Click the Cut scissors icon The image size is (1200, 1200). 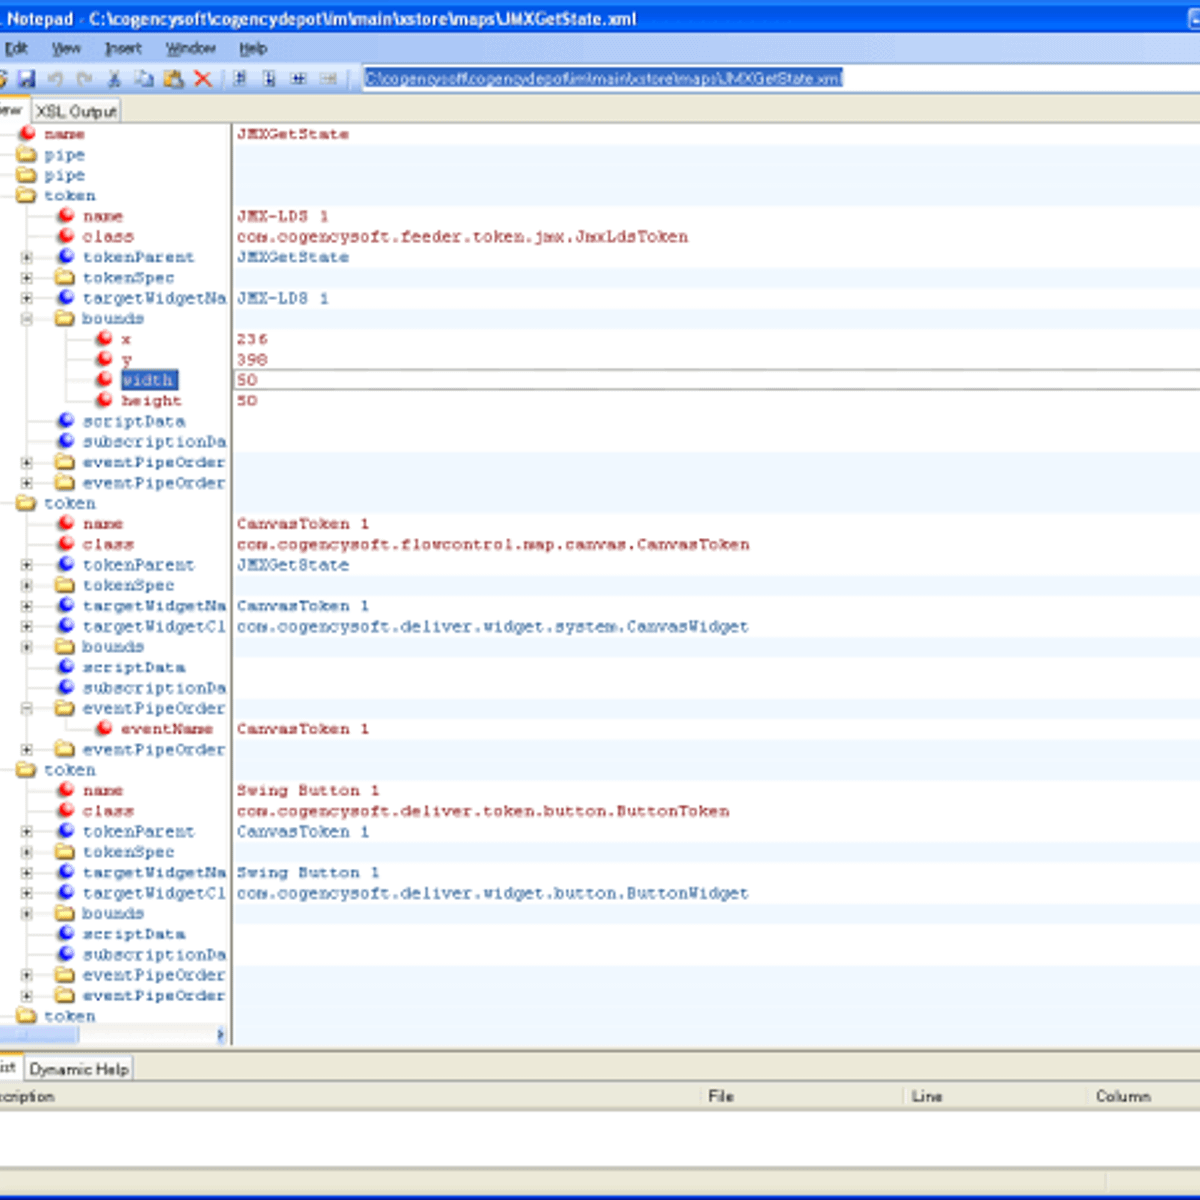(x=114, y=79)
